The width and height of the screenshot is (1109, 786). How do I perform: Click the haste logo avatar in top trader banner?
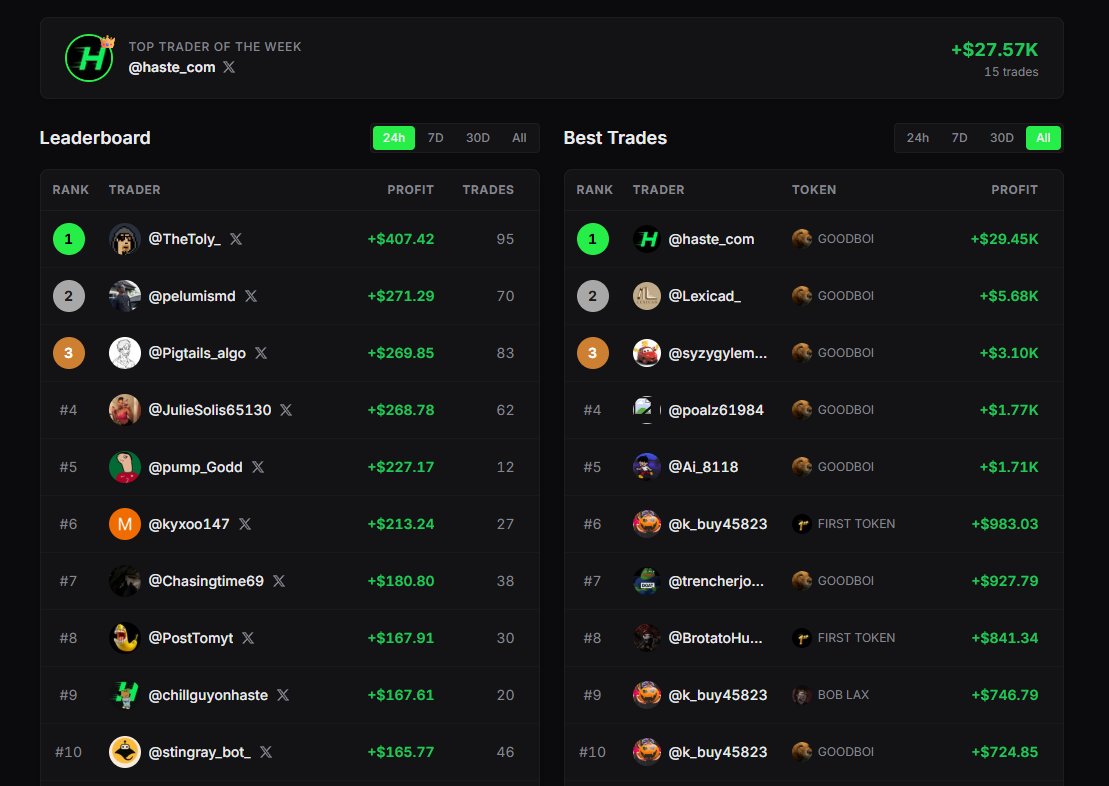[89, 58]
